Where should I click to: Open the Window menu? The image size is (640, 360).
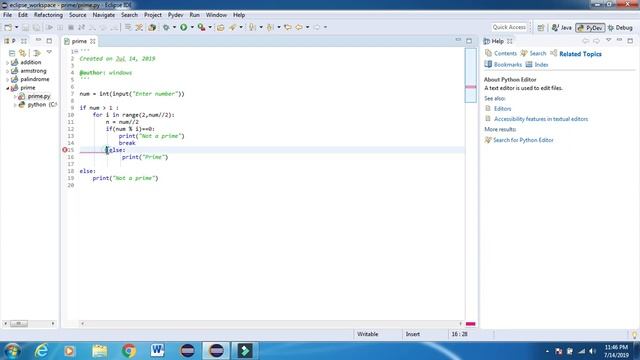(x=216, y=15)
